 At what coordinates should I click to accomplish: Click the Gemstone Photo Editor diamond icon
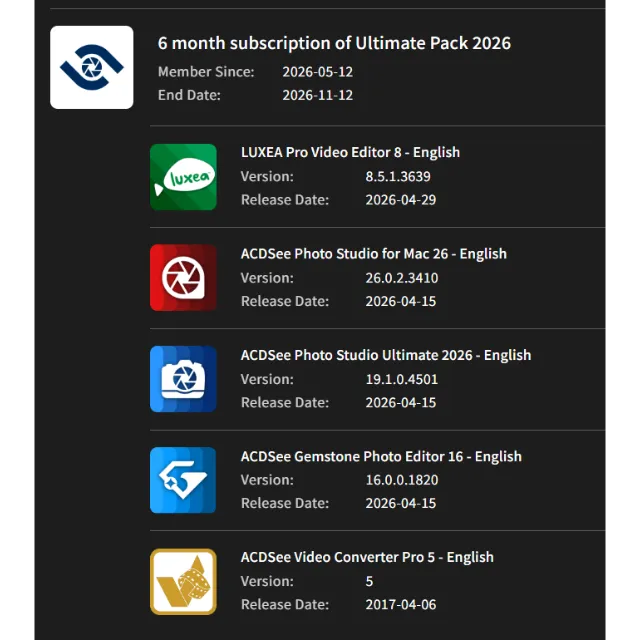point(183,480)
